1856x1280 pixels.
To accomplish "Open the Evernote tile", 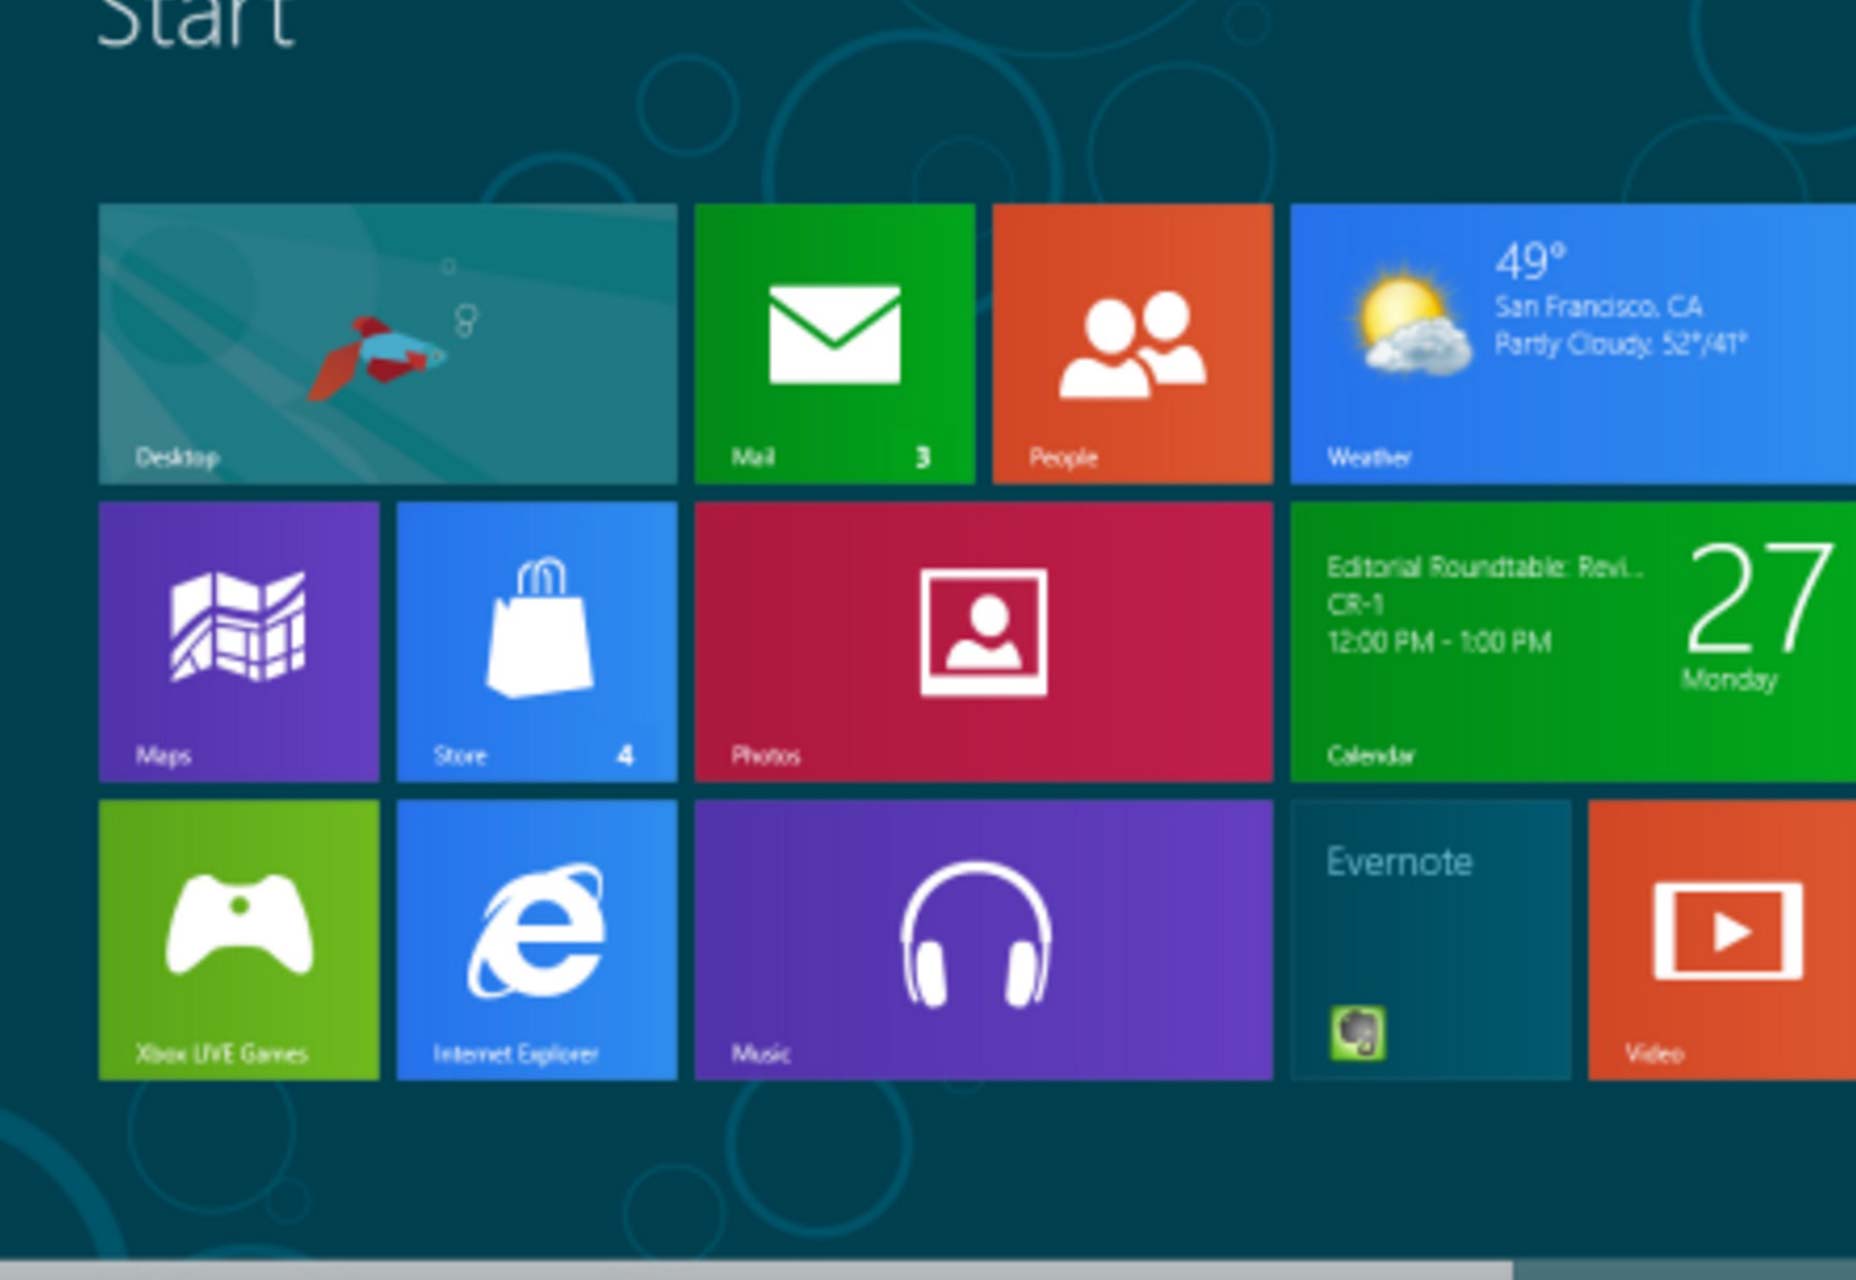I will click(x=1430, y=939).
